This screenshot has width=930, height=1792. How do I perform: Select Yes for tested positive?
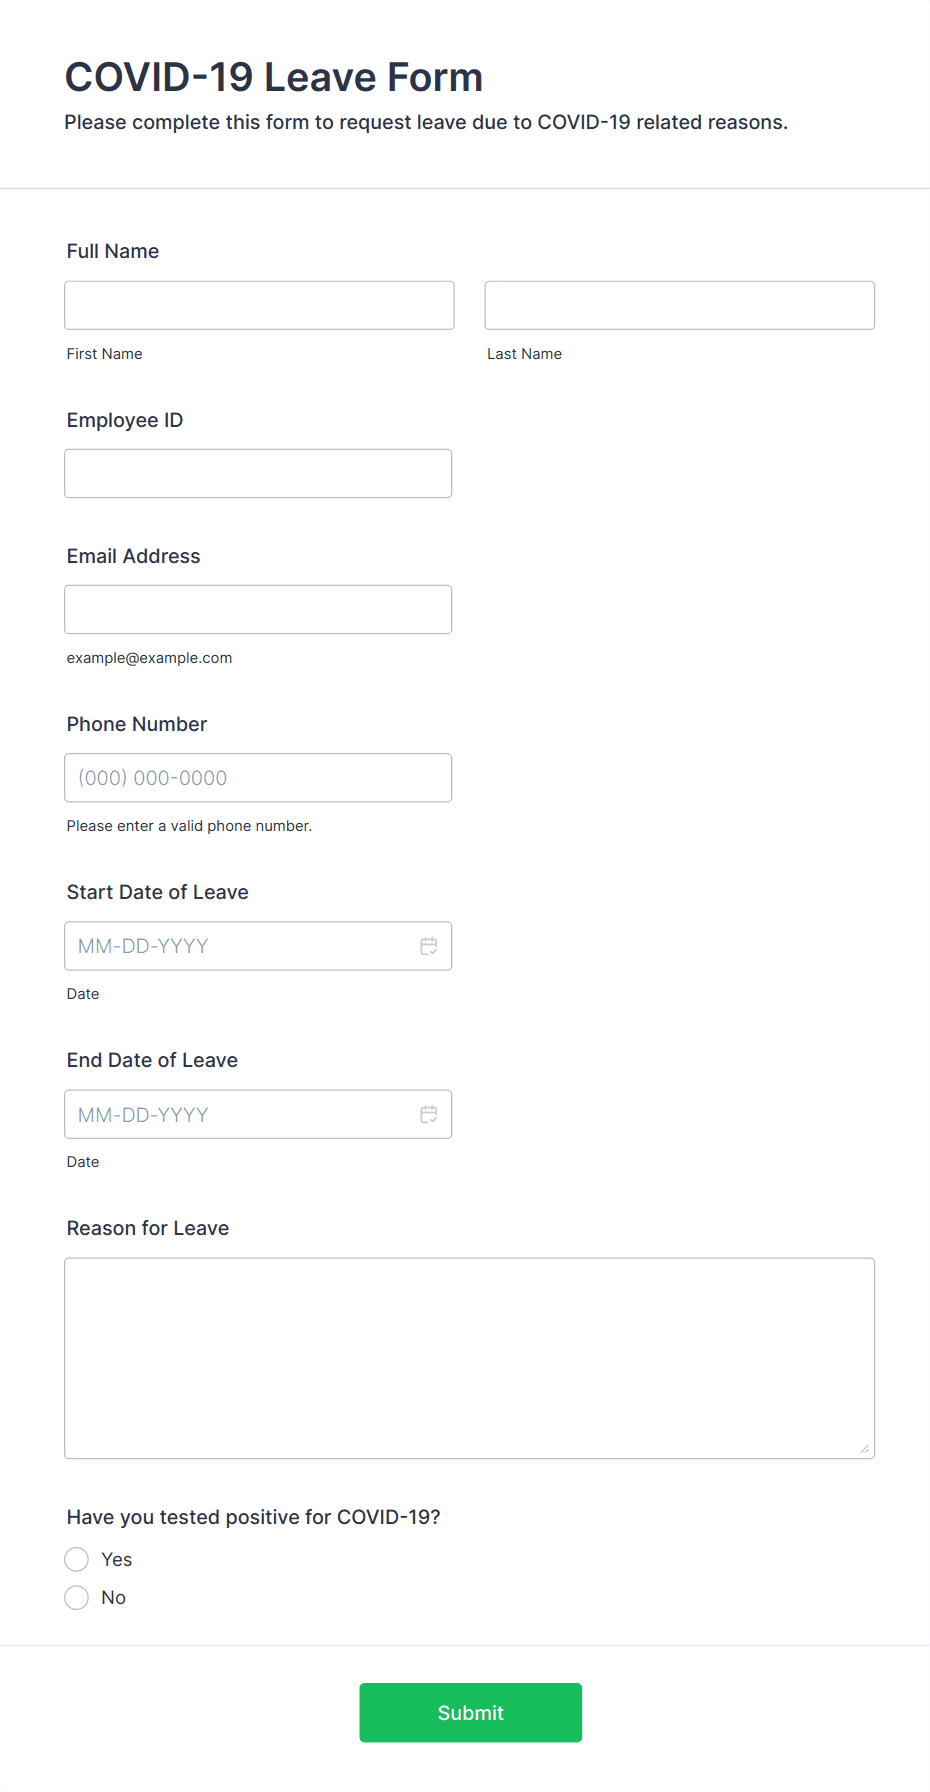[x=77, y=1559]
